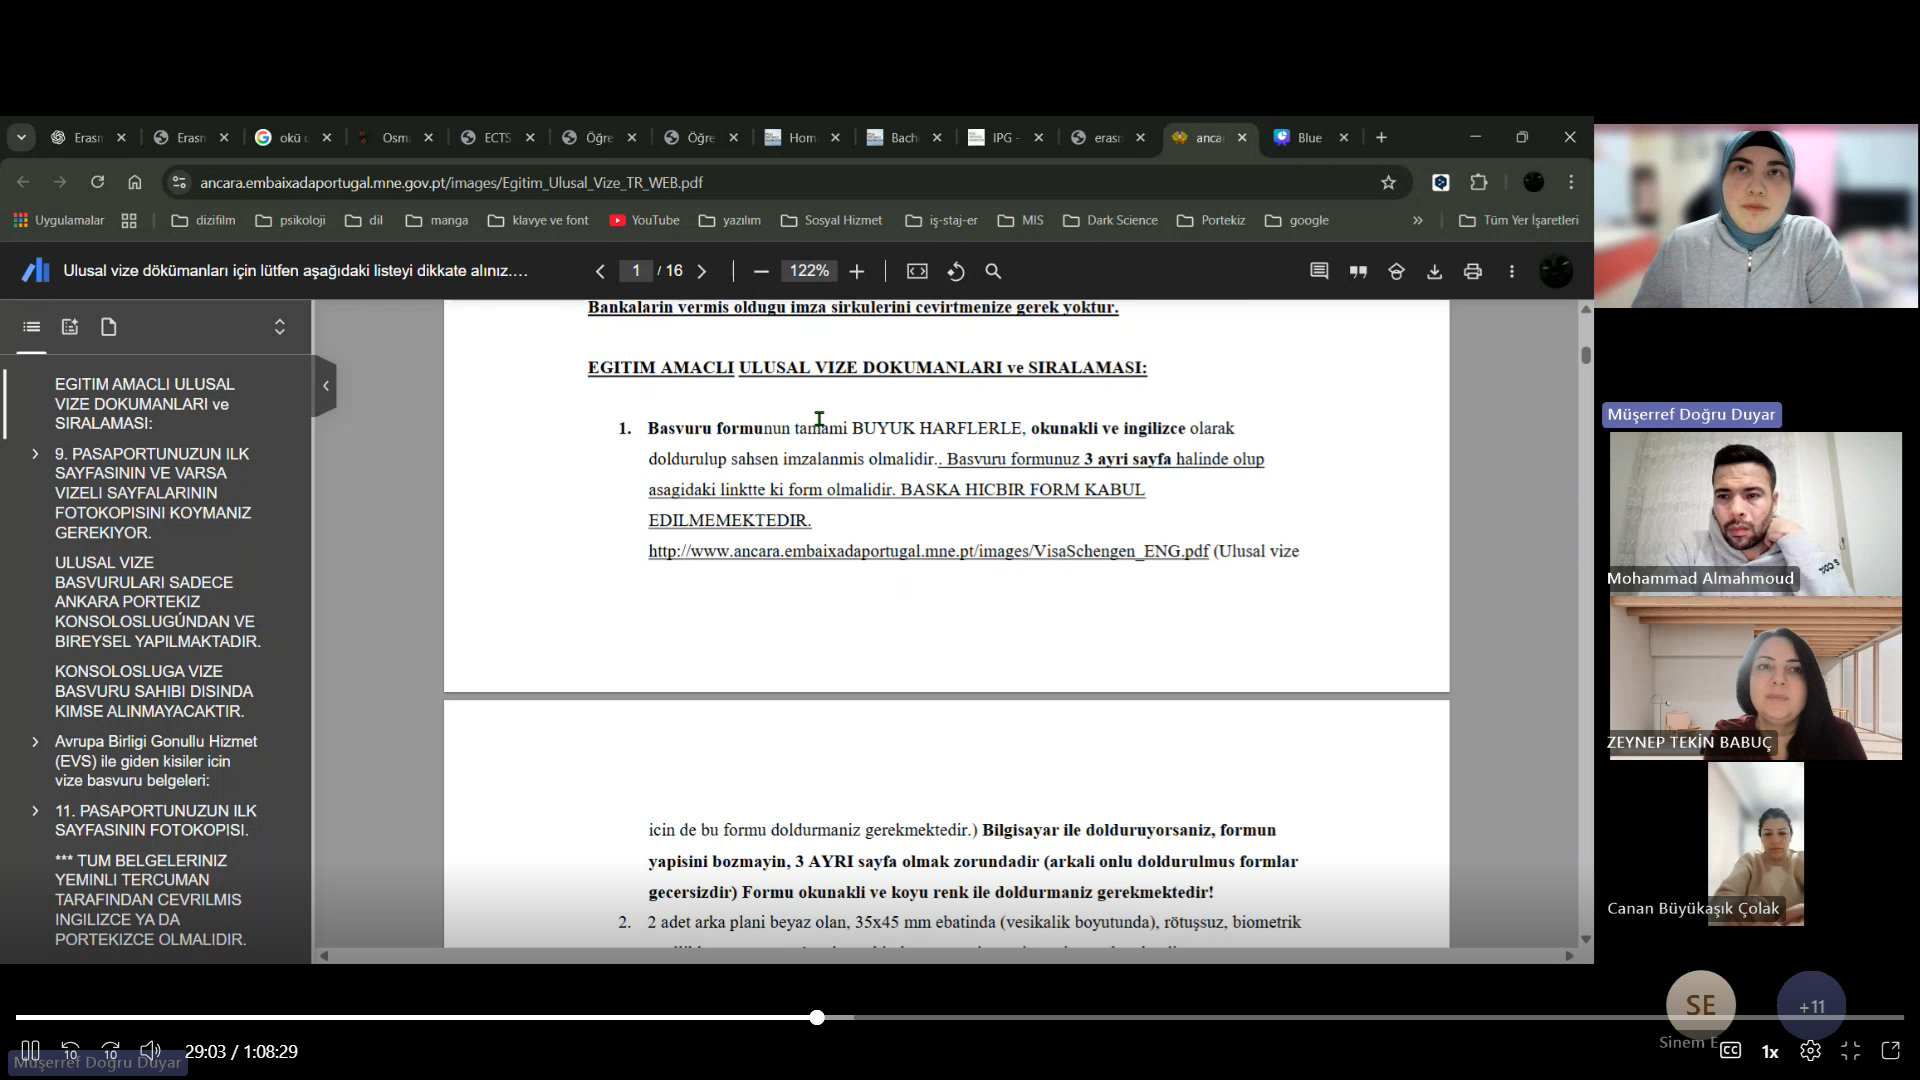This screenshot has width=1920, height=1080.
Task: Open the browser extensions puzzle icon
Action: pos(1479,182)
